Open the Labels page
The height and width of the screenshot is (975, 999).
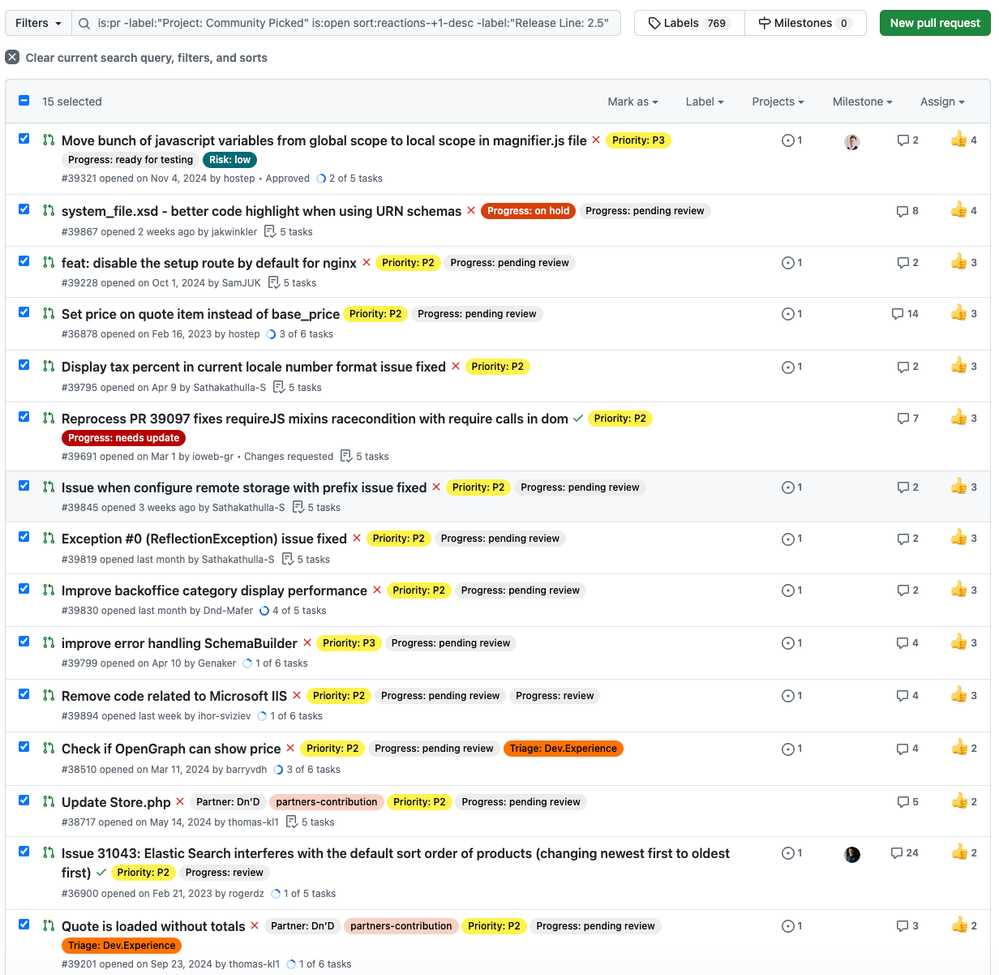[689, 23]
